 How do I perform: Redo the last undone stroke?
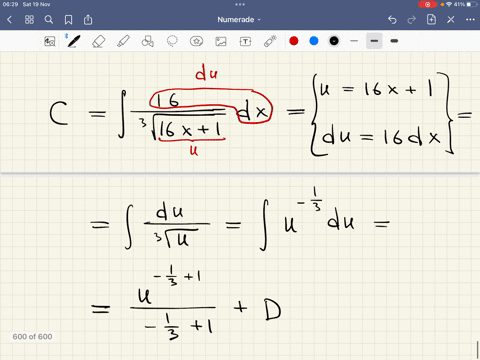412,20
